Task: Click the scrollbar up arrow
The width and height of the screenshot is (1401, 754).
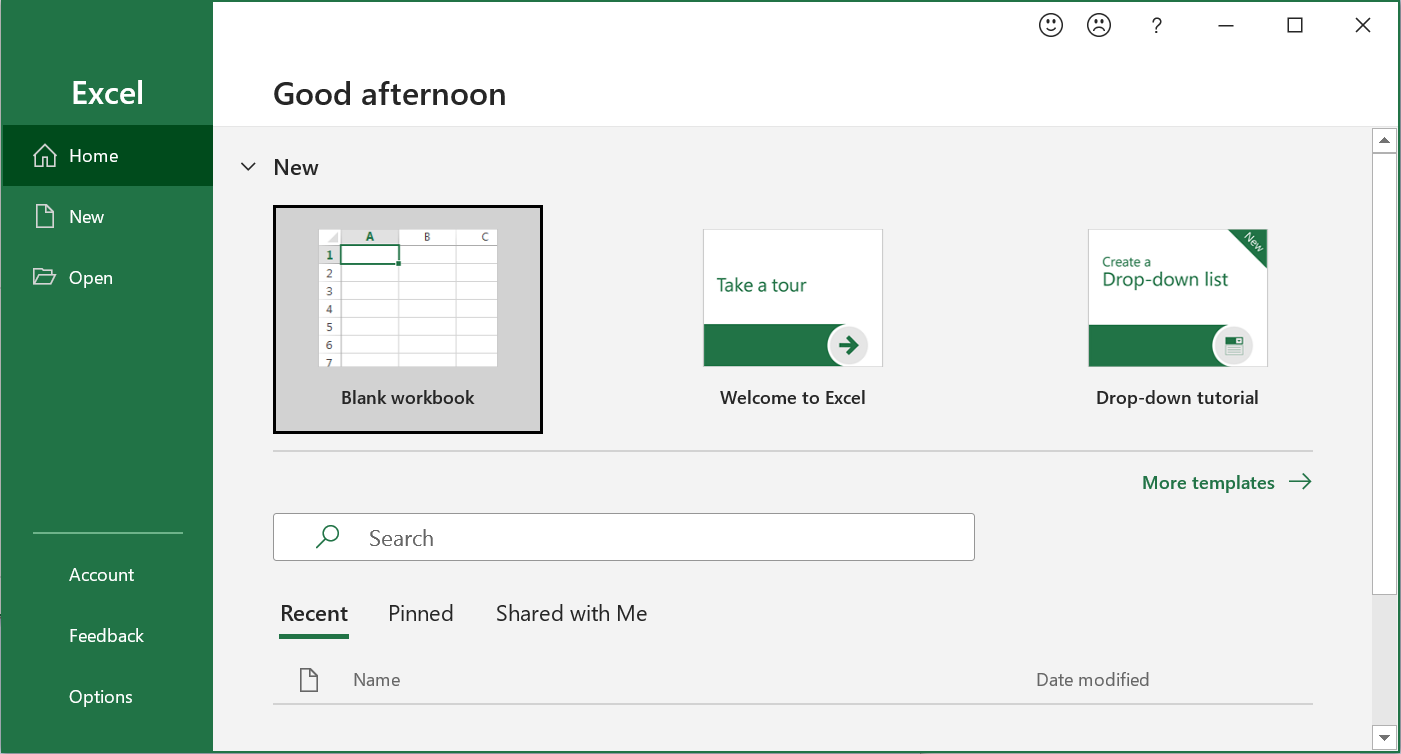Action: (1384, 140)
